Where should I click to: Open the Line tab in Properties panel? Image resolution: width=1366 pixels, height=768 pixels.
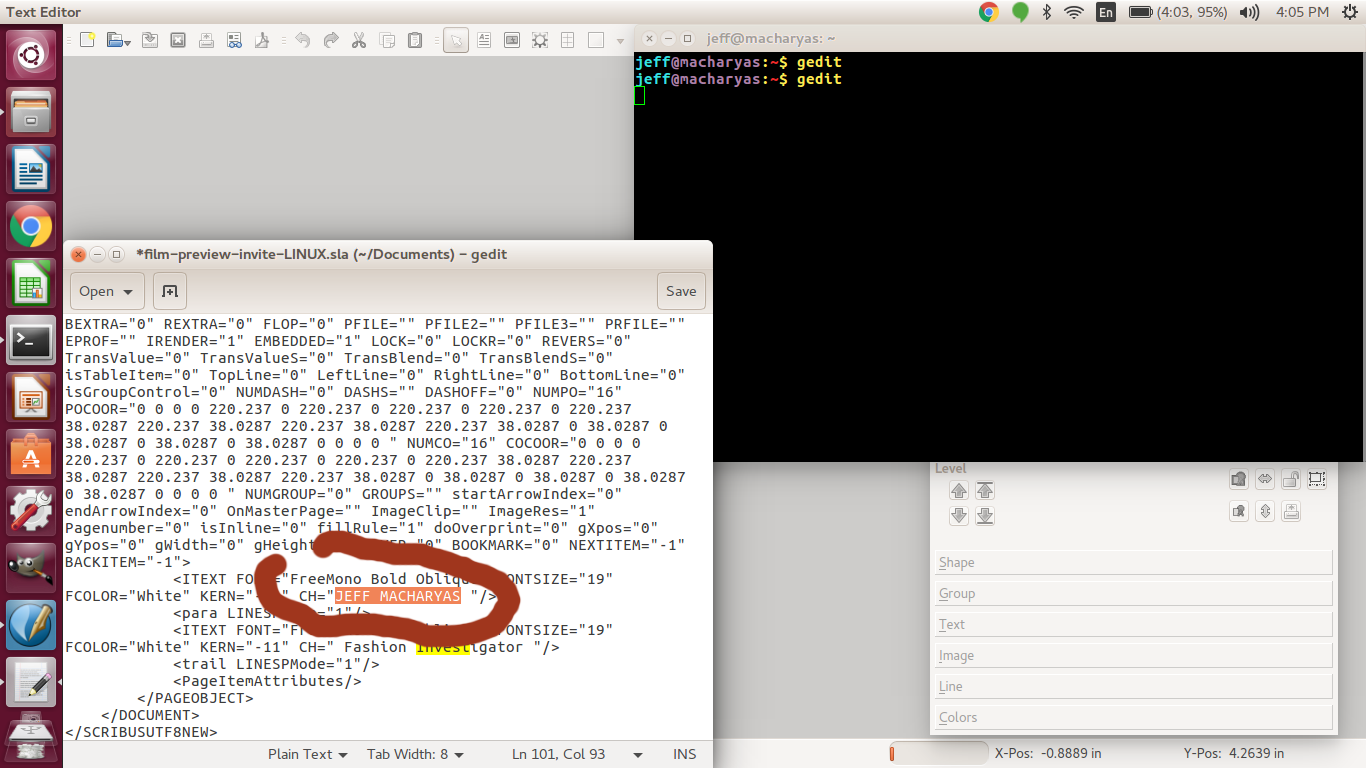click(x=1133, y=686)
